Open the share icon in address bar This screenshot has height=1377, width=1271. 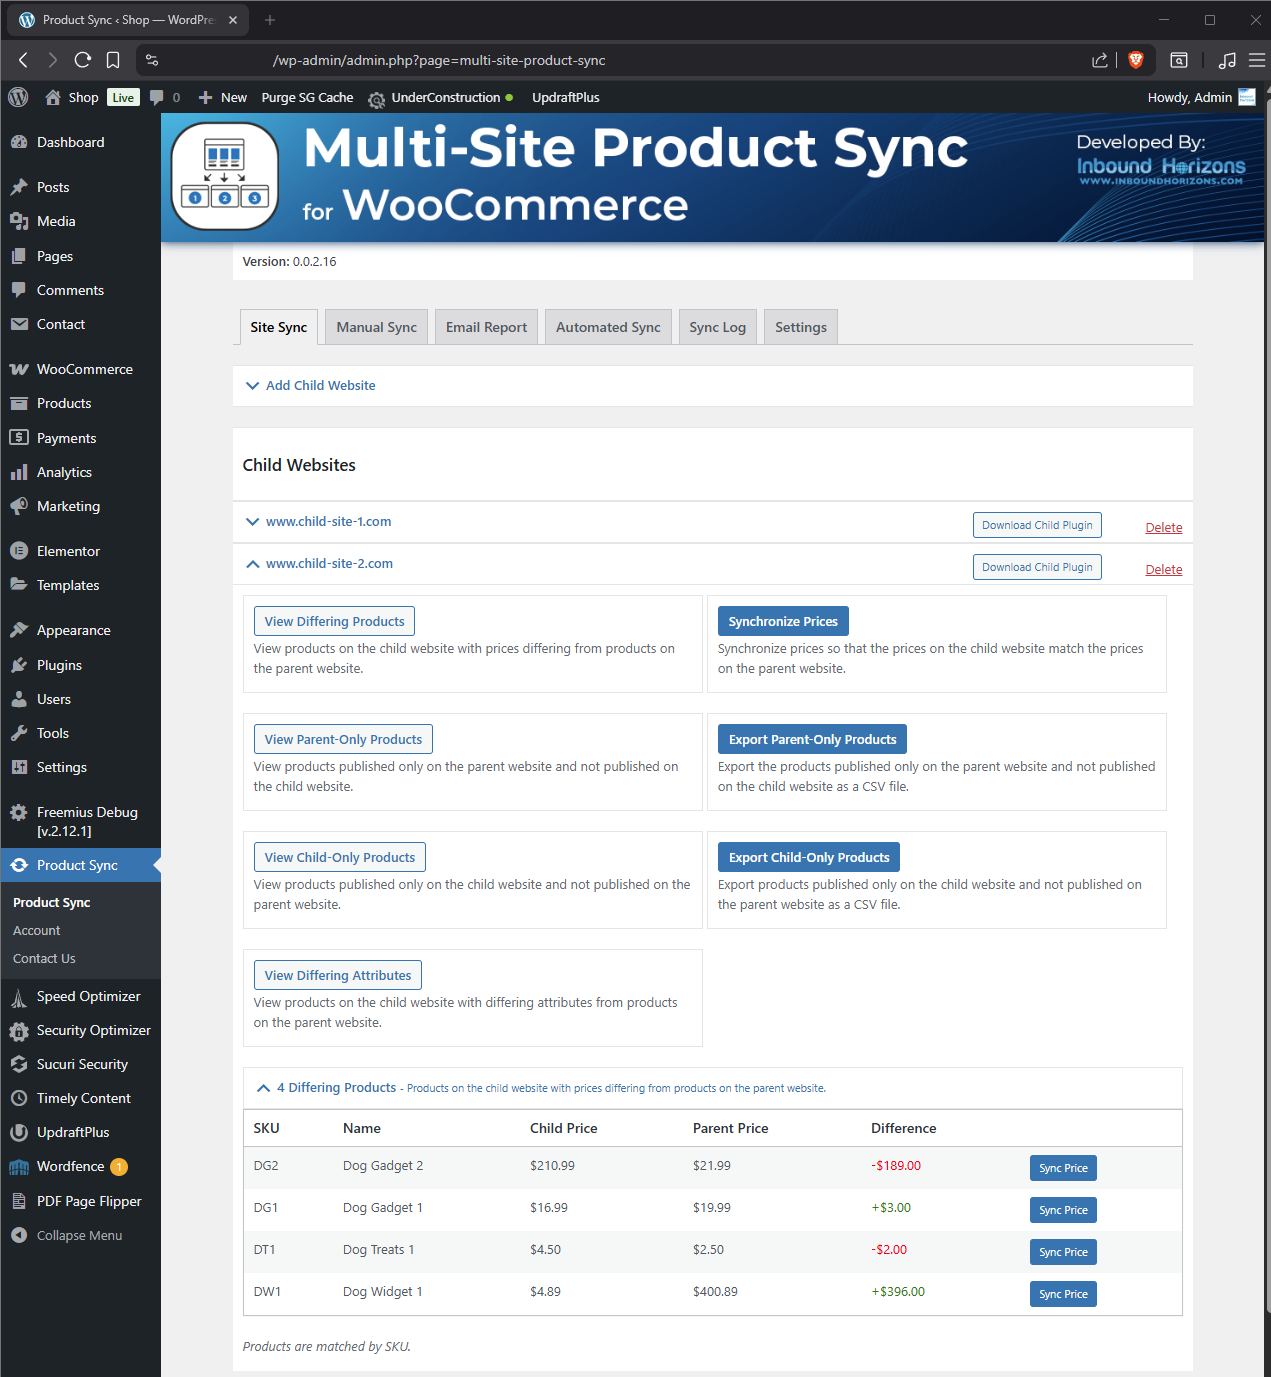(1100, 60)
